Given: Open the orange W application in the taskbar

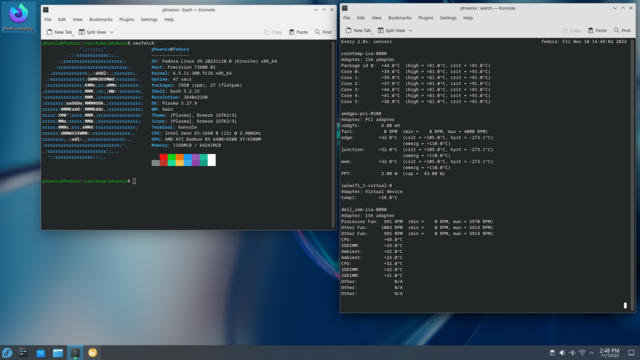Looking at the screenshot, I should pyautogui.click(x=93, y=353).
